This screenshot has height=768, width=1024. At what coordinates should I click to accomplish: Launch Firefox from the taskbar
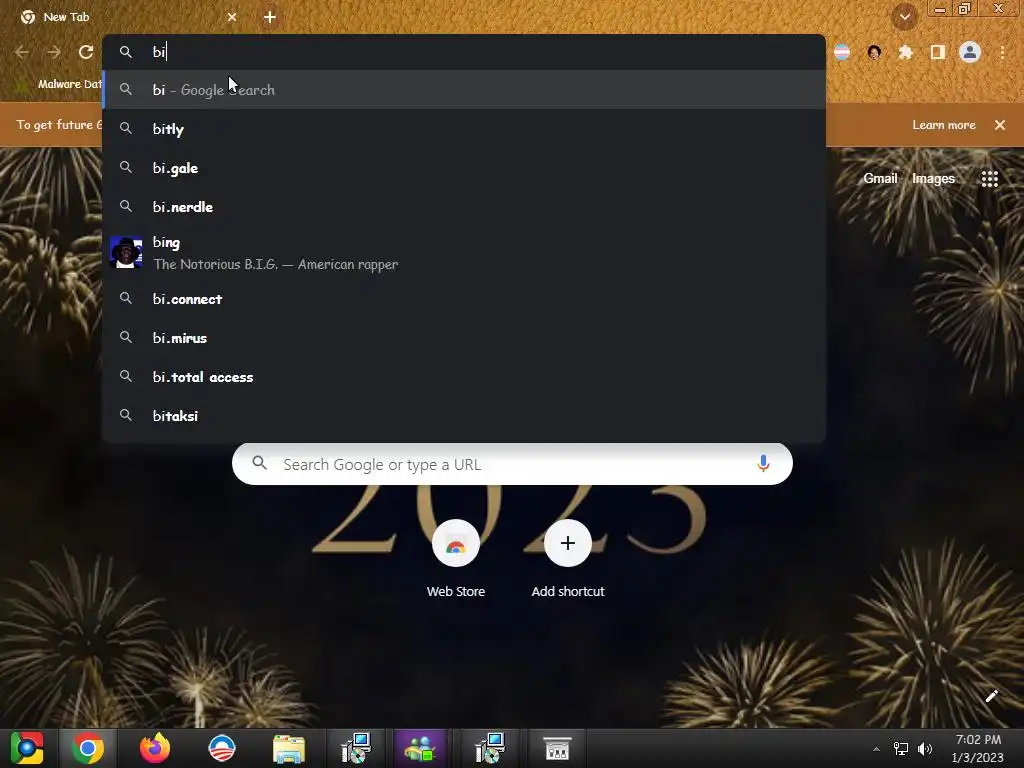pos(155,748)
